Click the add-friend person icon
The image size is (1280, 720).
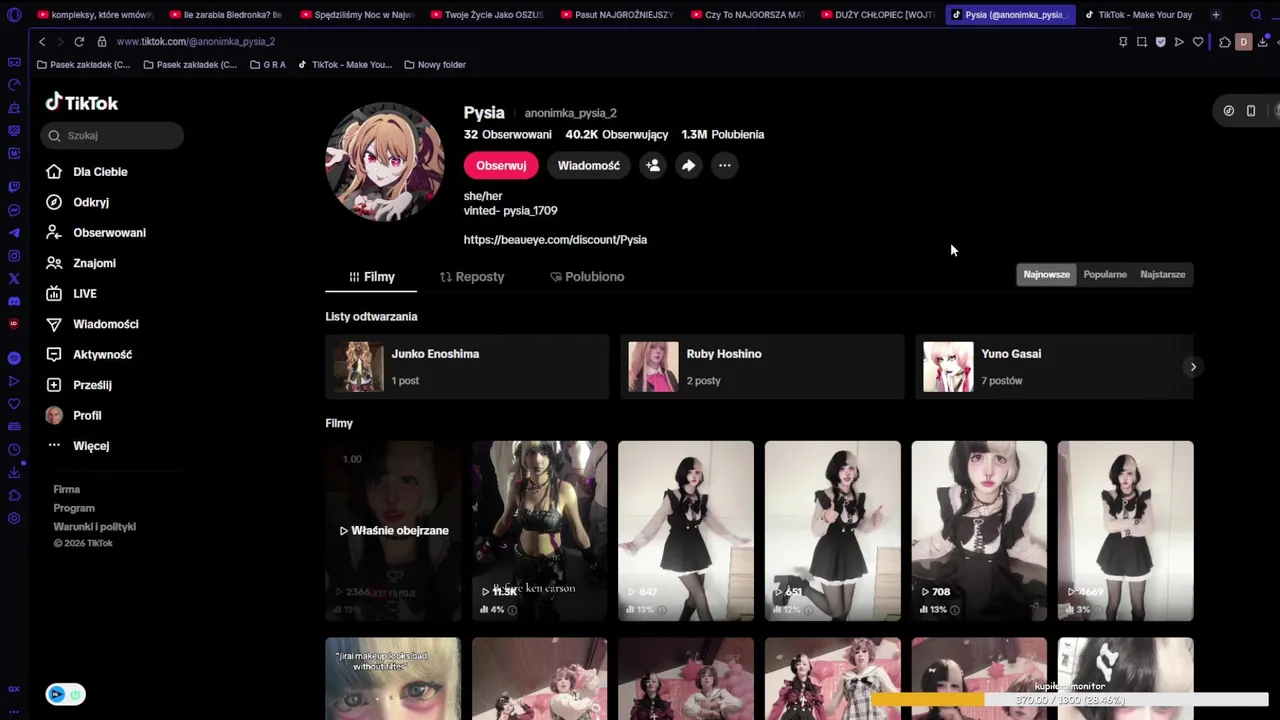pos(653,165)
